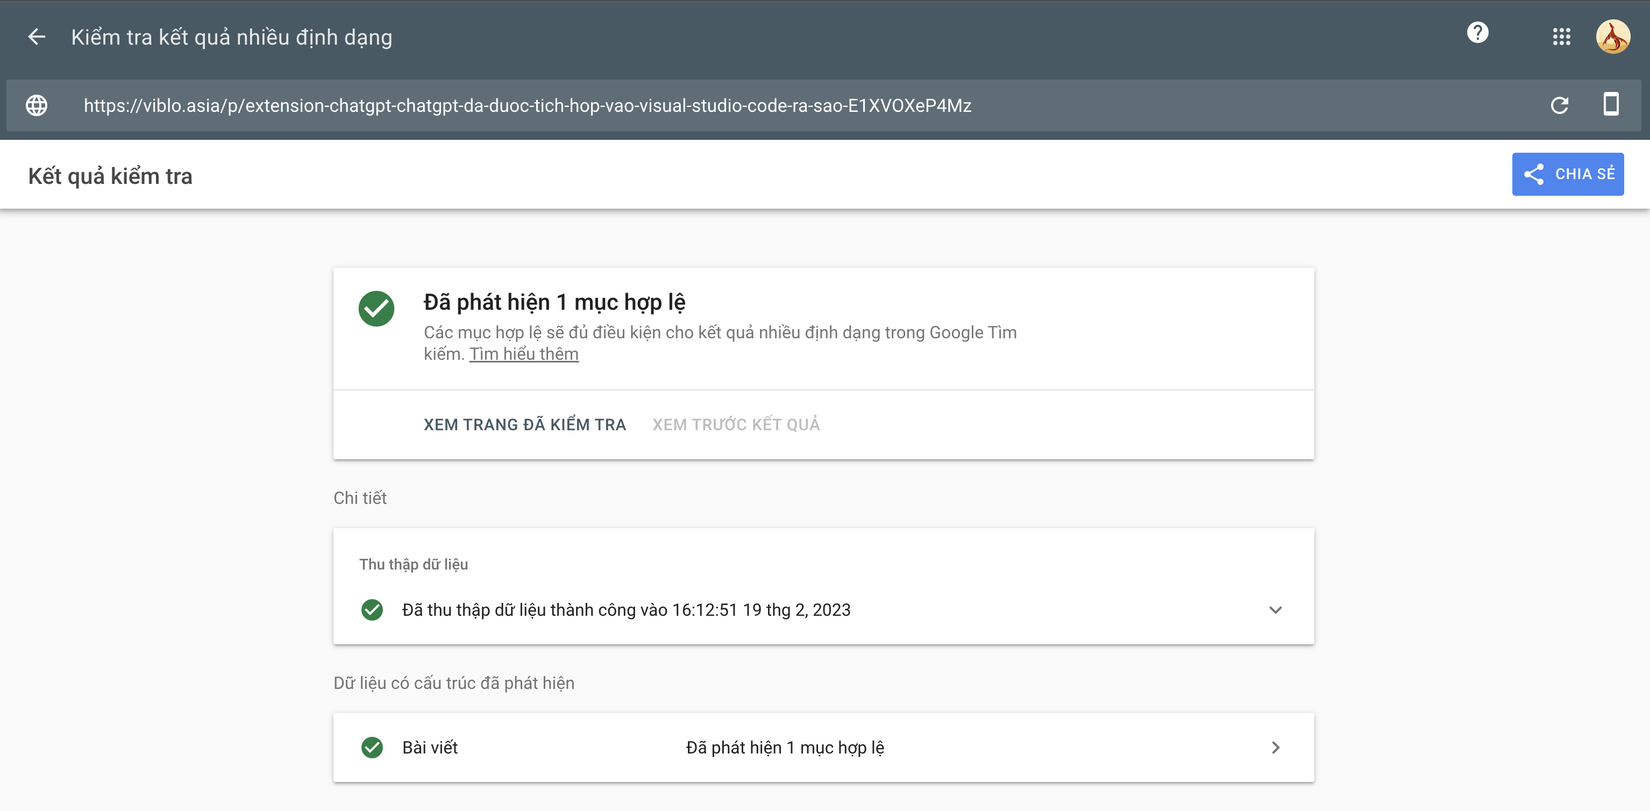The image size is (1650, 811).
Task: Expand the crawl details chevron
Action: tap(1275, 610)
